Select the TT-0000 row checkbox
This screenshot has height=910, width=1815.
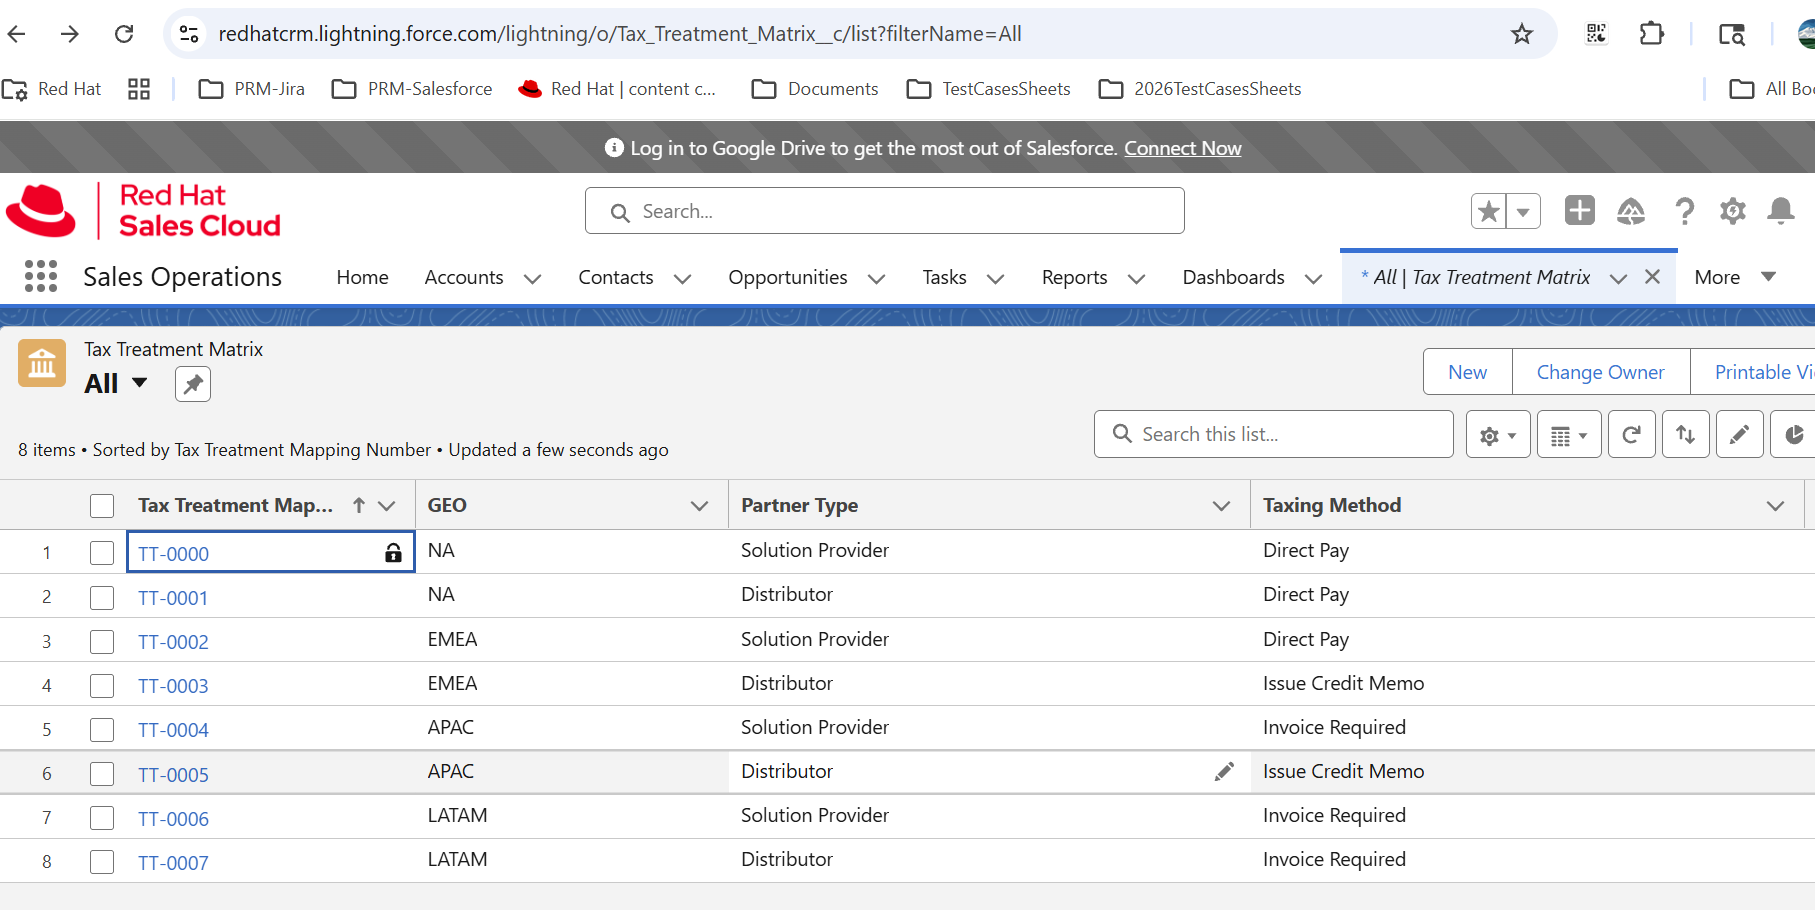(x=102, y=553)
